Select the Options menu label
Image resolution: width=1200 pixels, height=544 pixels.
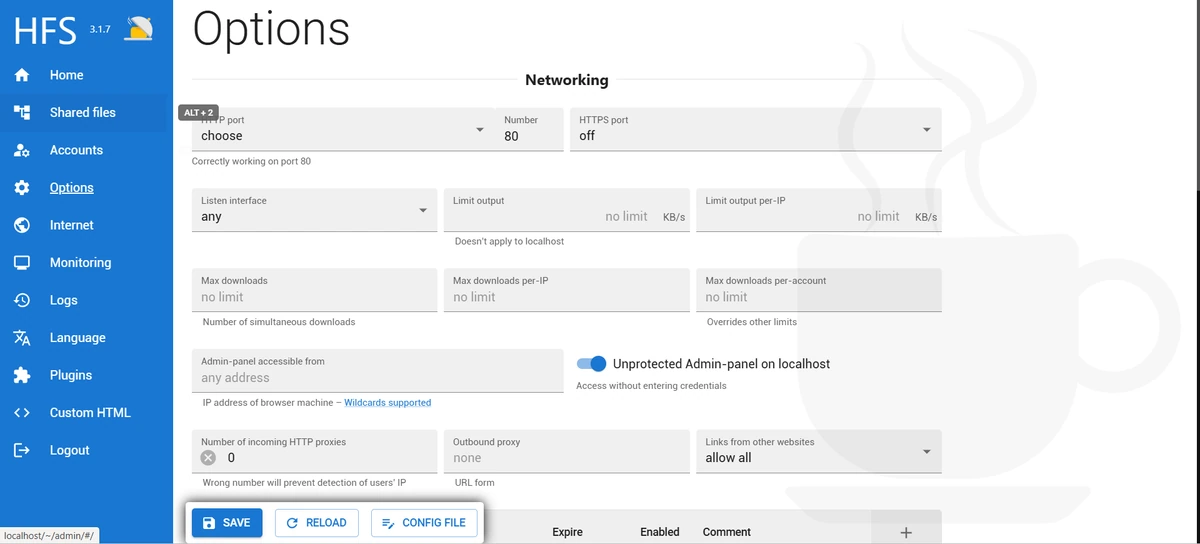click(x=72, y=187)
